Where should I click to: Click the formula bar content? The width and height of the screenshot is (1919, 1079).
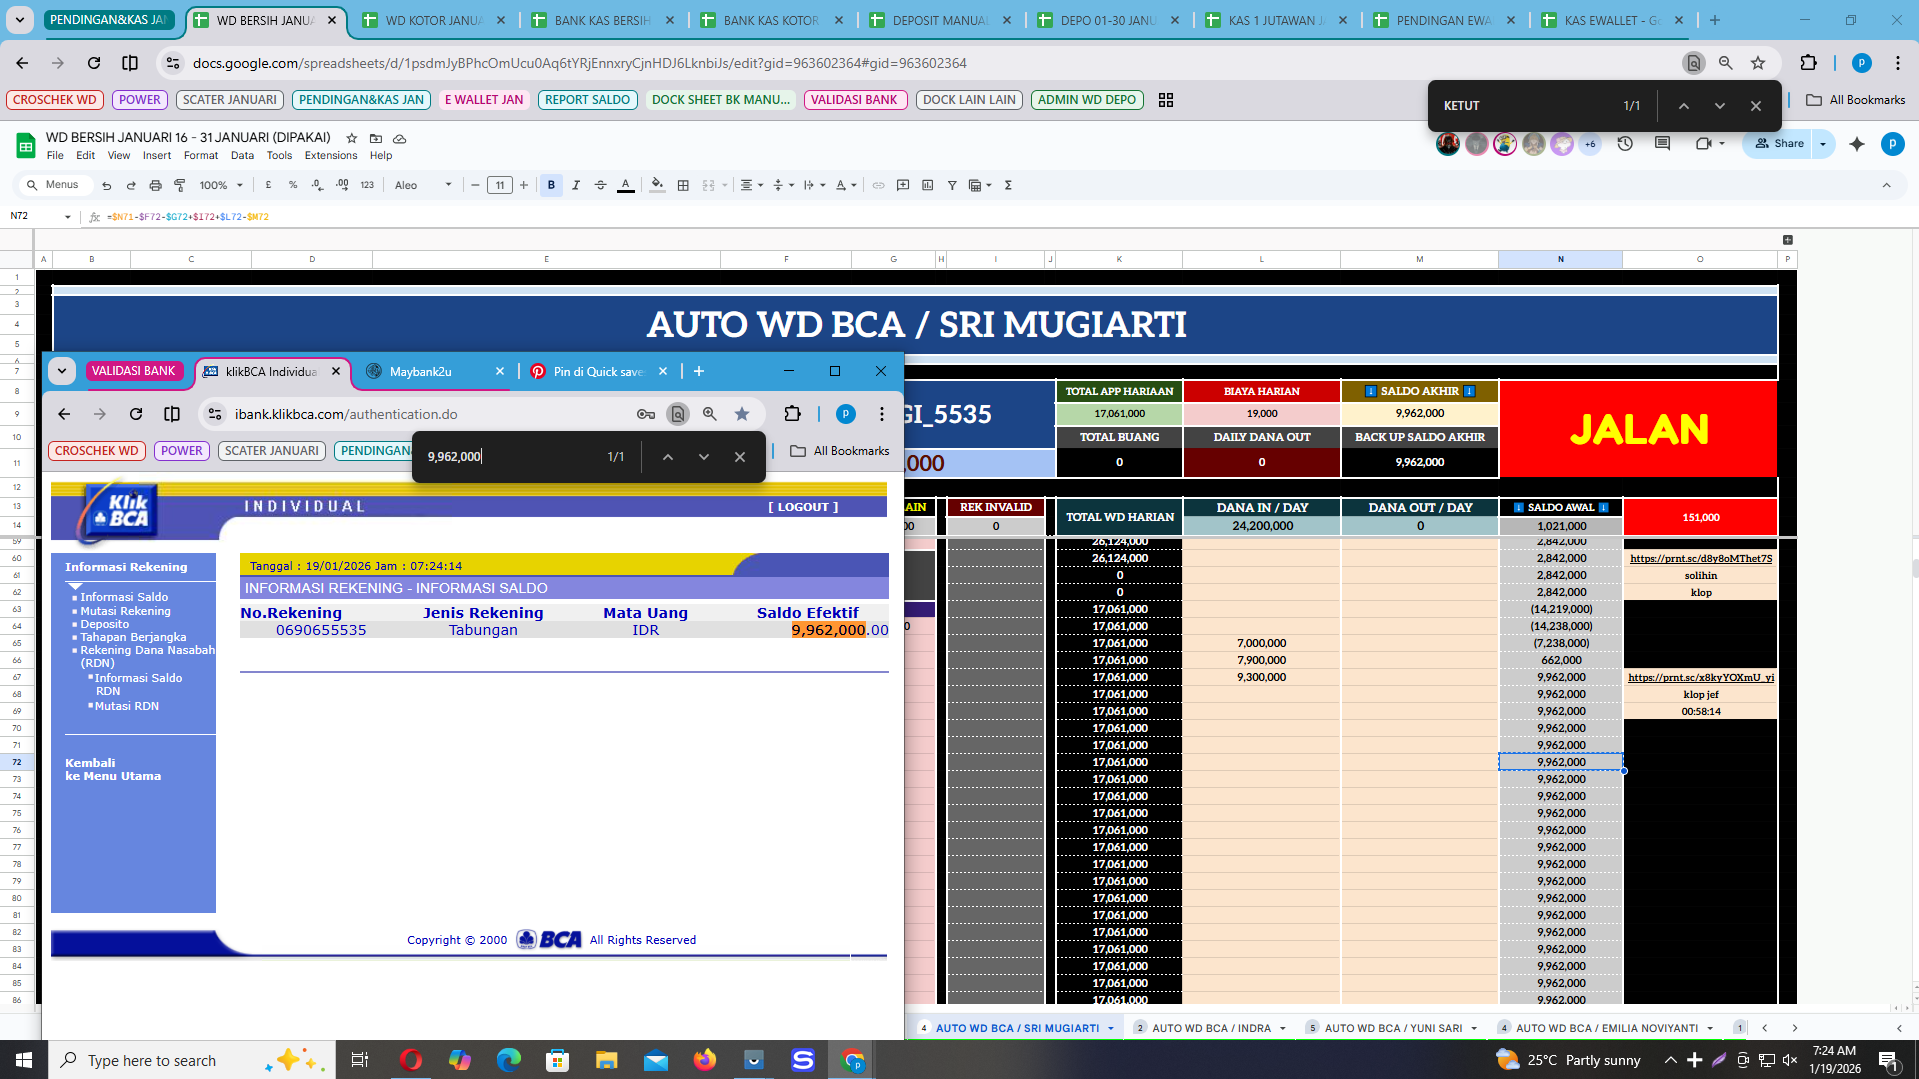tap(190, 217)
